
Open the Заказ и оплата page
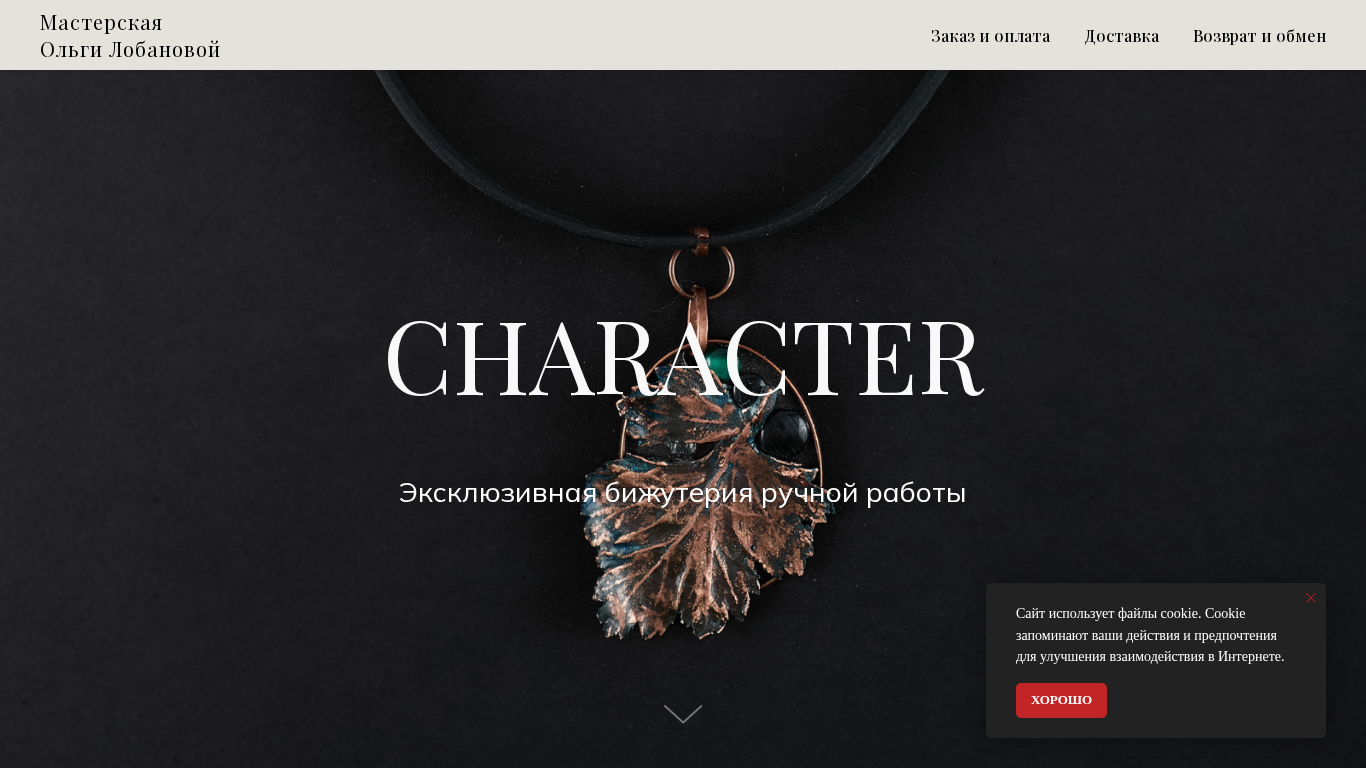(x=990, y=36)
